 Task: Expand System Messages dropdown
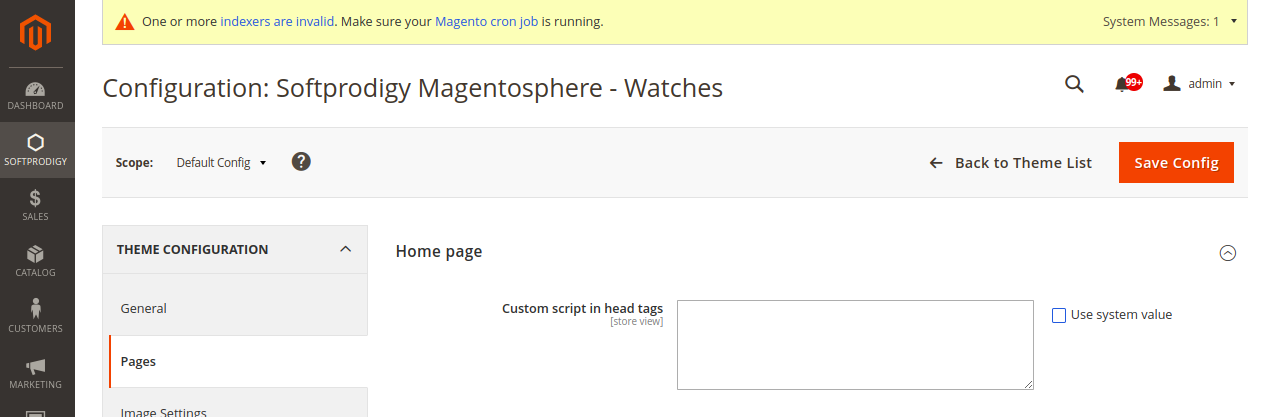point(1170,21)
